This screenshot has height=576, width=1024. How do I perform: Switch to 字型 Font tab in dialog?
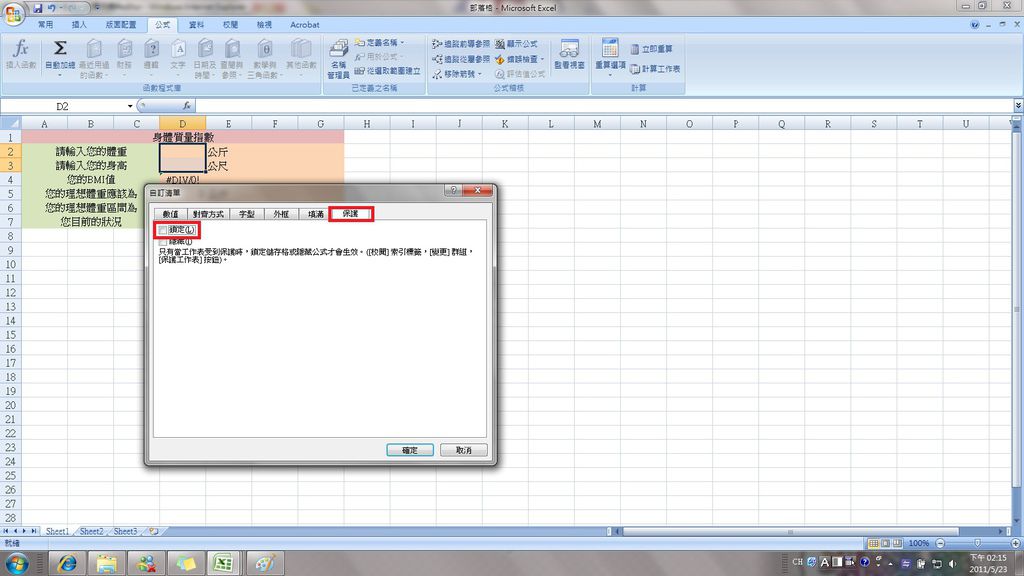[x=246, y=214]
